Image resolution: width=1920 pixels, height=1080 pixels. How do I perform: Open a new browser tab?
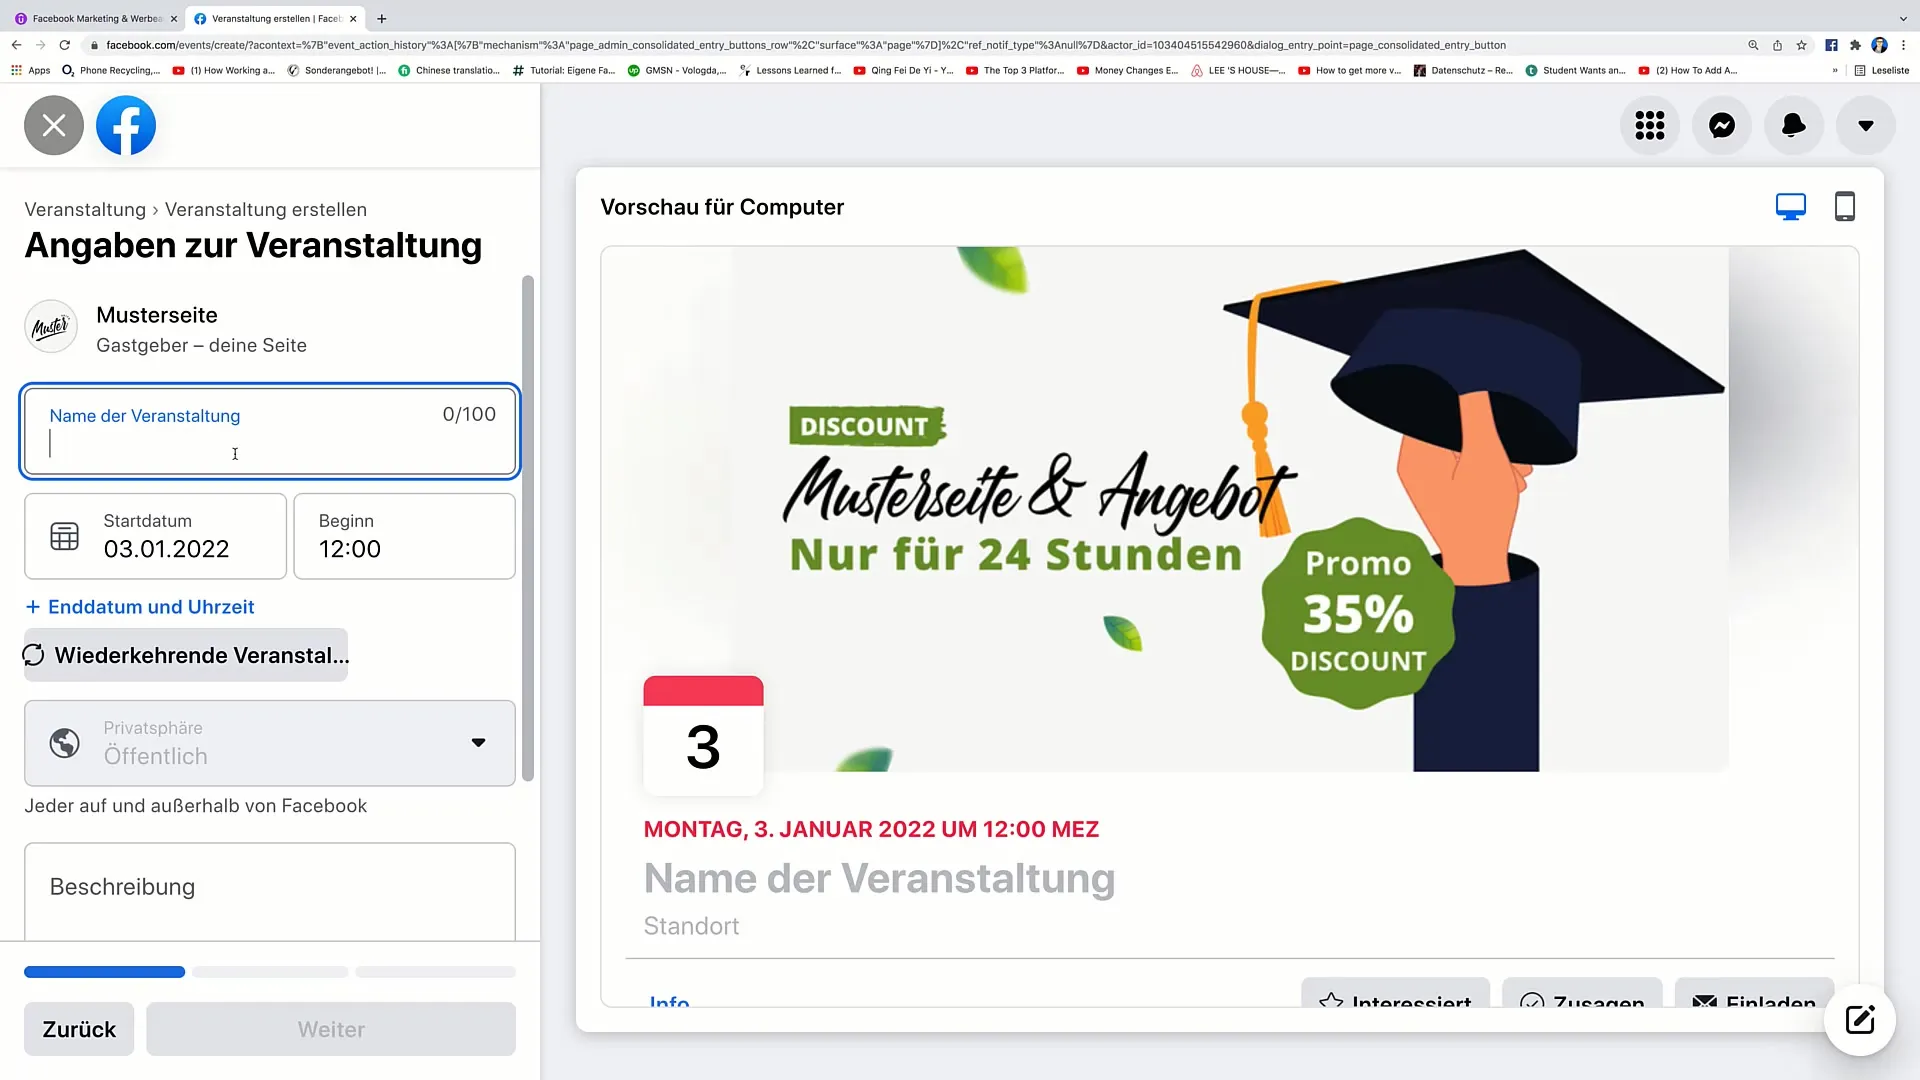(x=381, y=19)
